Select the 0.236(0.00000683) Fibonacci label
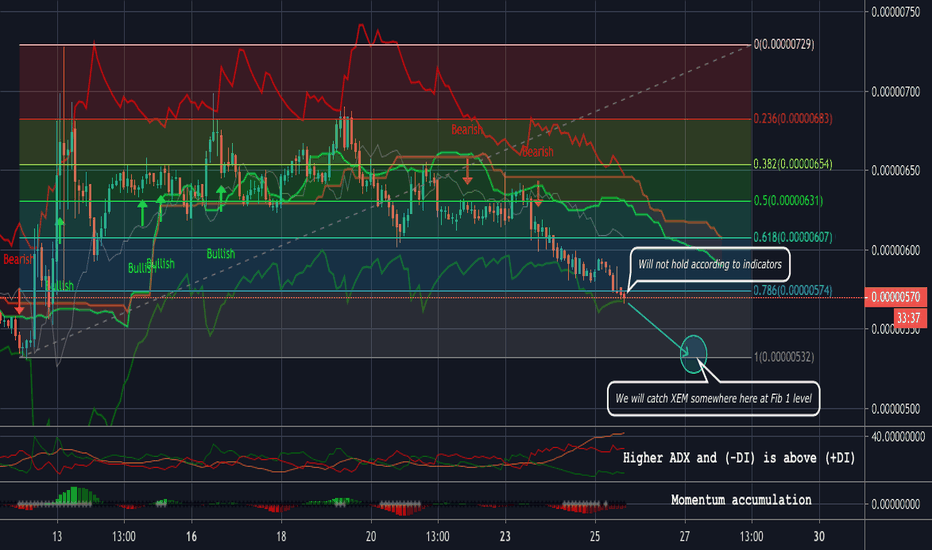Screen dimensions: 932x550 [x=793, y=118]
